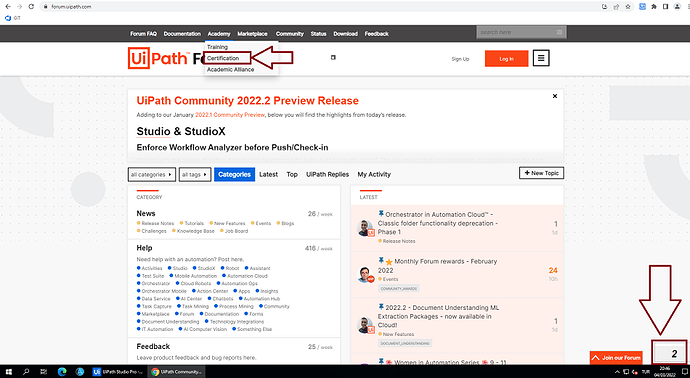Viewport: 690px width, 378px height.
Task: Close the 2022.2 Preview Release banner
Action: tap(555, 96)
